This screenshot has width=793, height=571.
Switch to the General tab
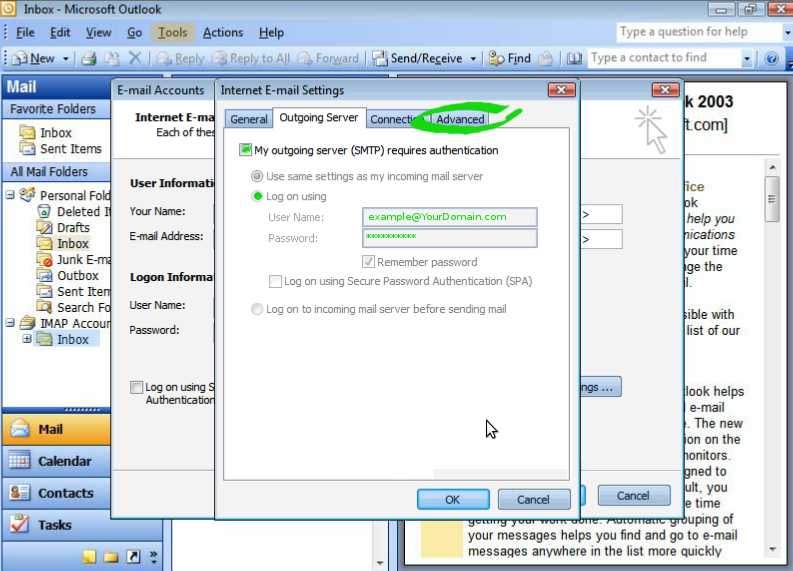pos(249,119)
